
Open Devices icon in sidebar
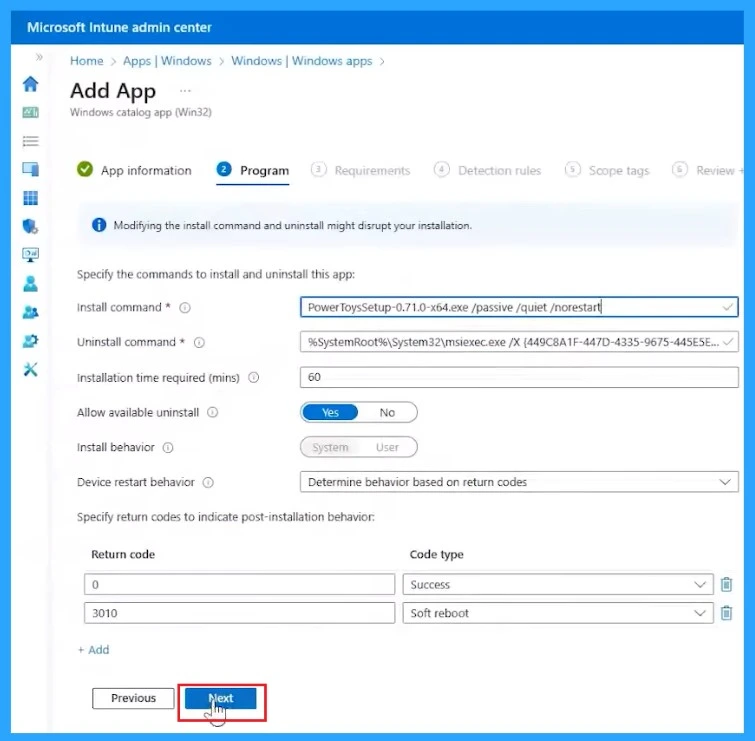[x=30, y=169]
